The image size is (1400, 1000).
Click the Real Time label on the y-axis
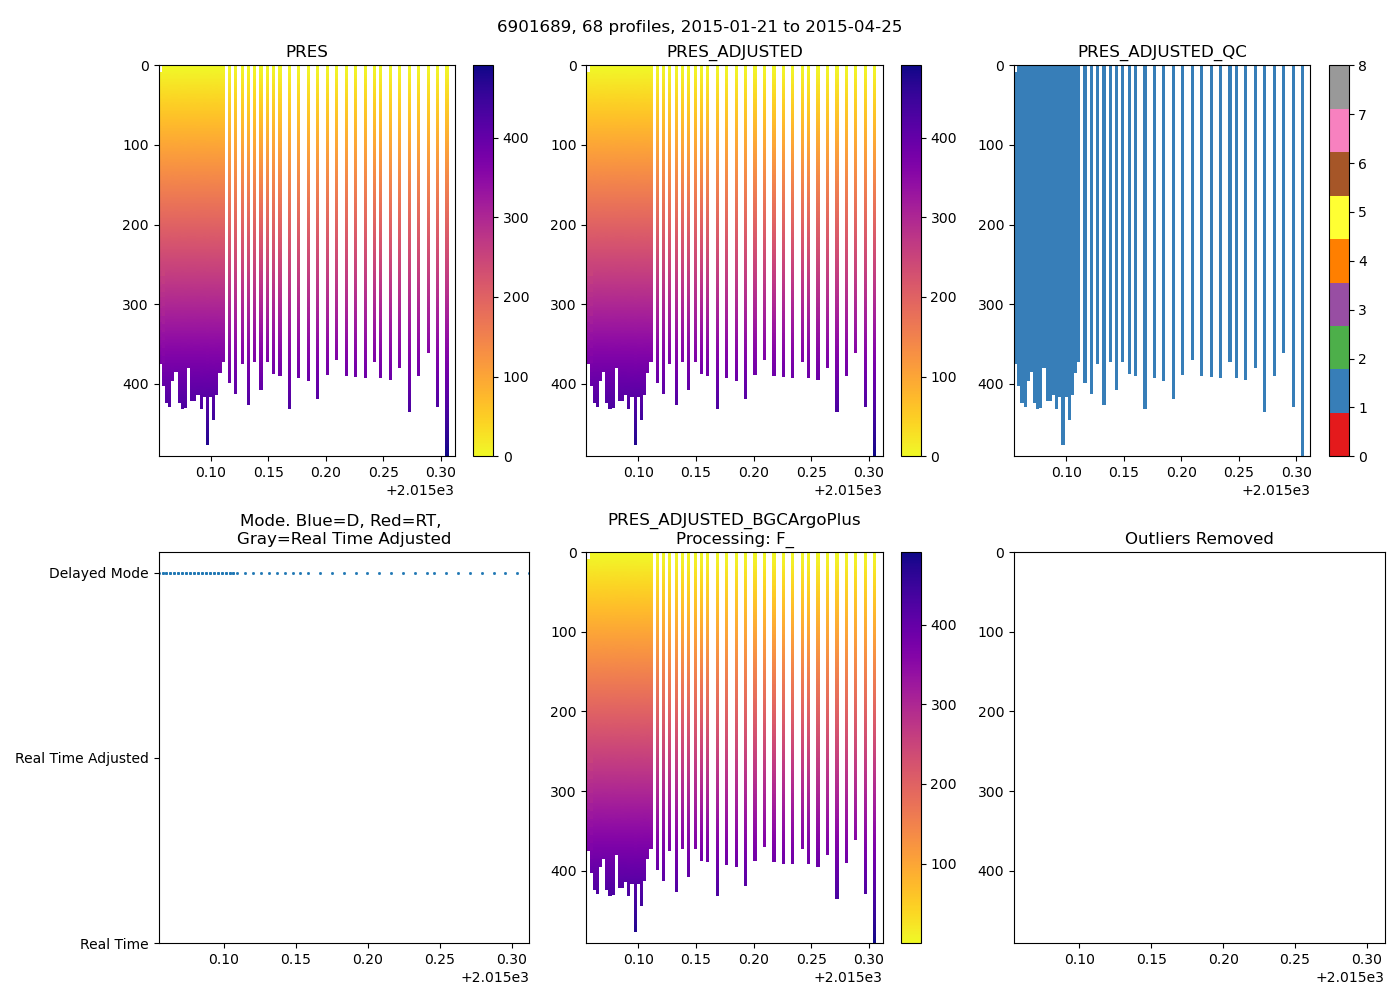tap(114, 944)
